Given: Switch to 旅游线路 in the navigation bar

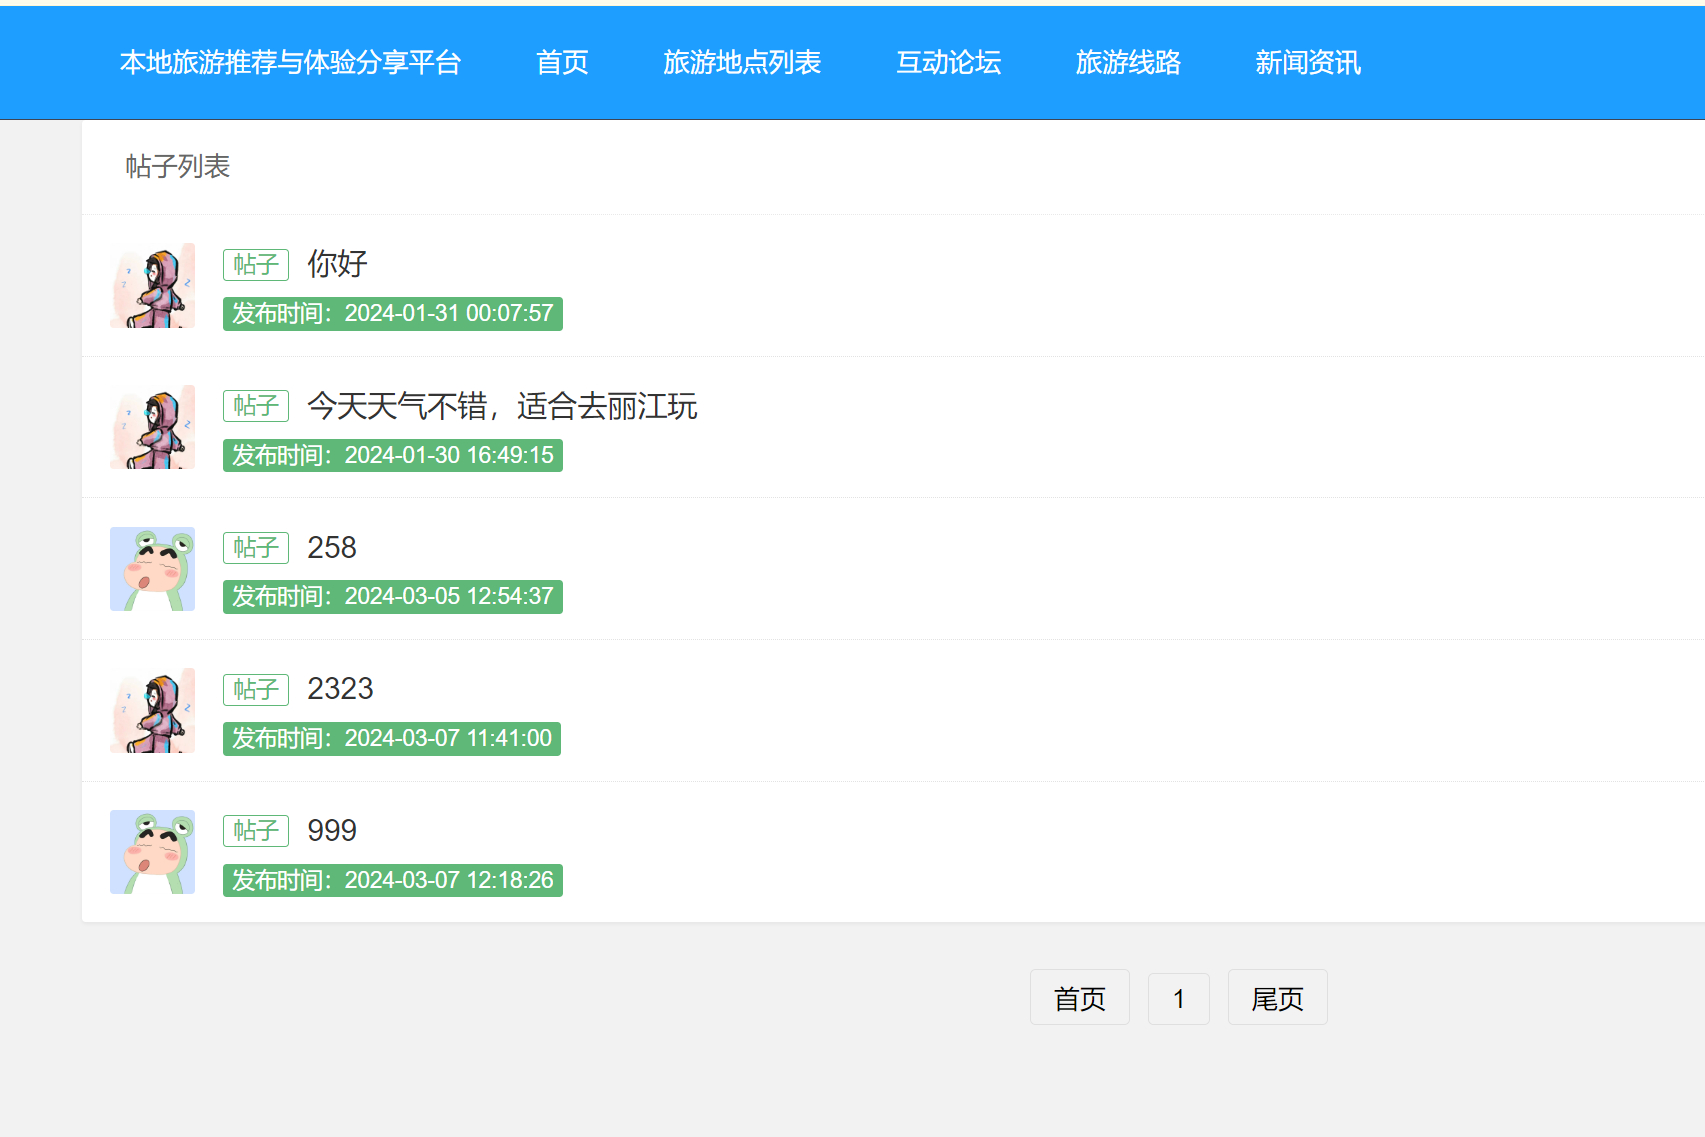Looking at the screenshot, I should [x=1128, y=63].
